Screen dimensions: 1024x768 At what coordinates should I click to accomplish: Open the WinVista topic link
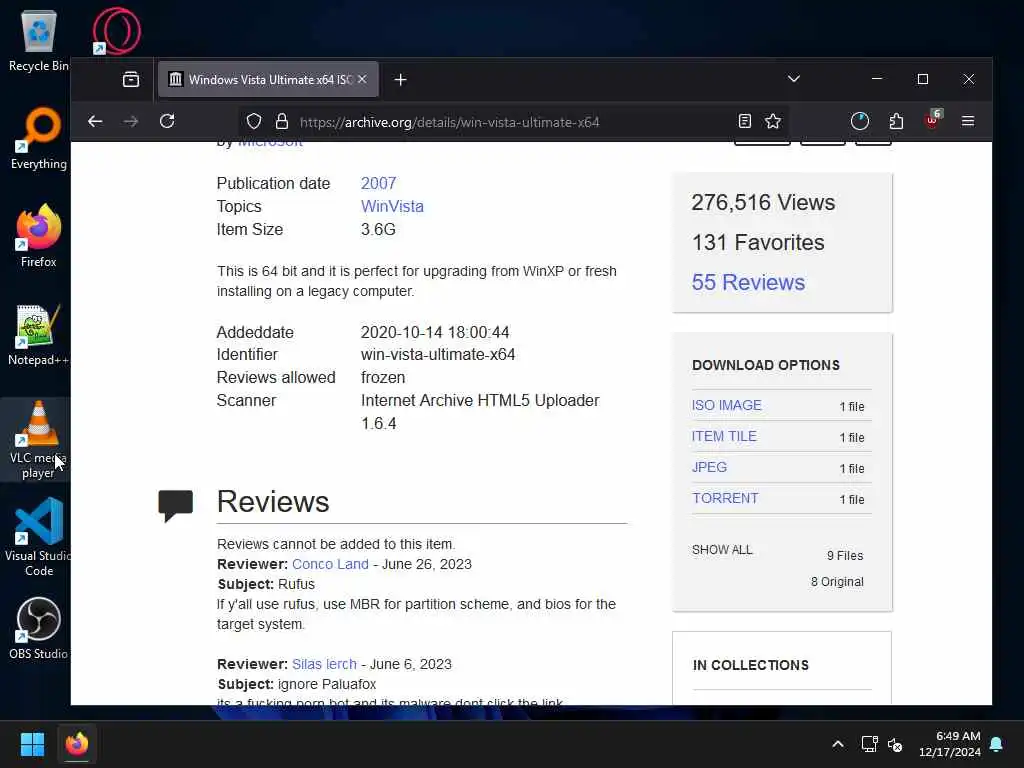[392, 206]
